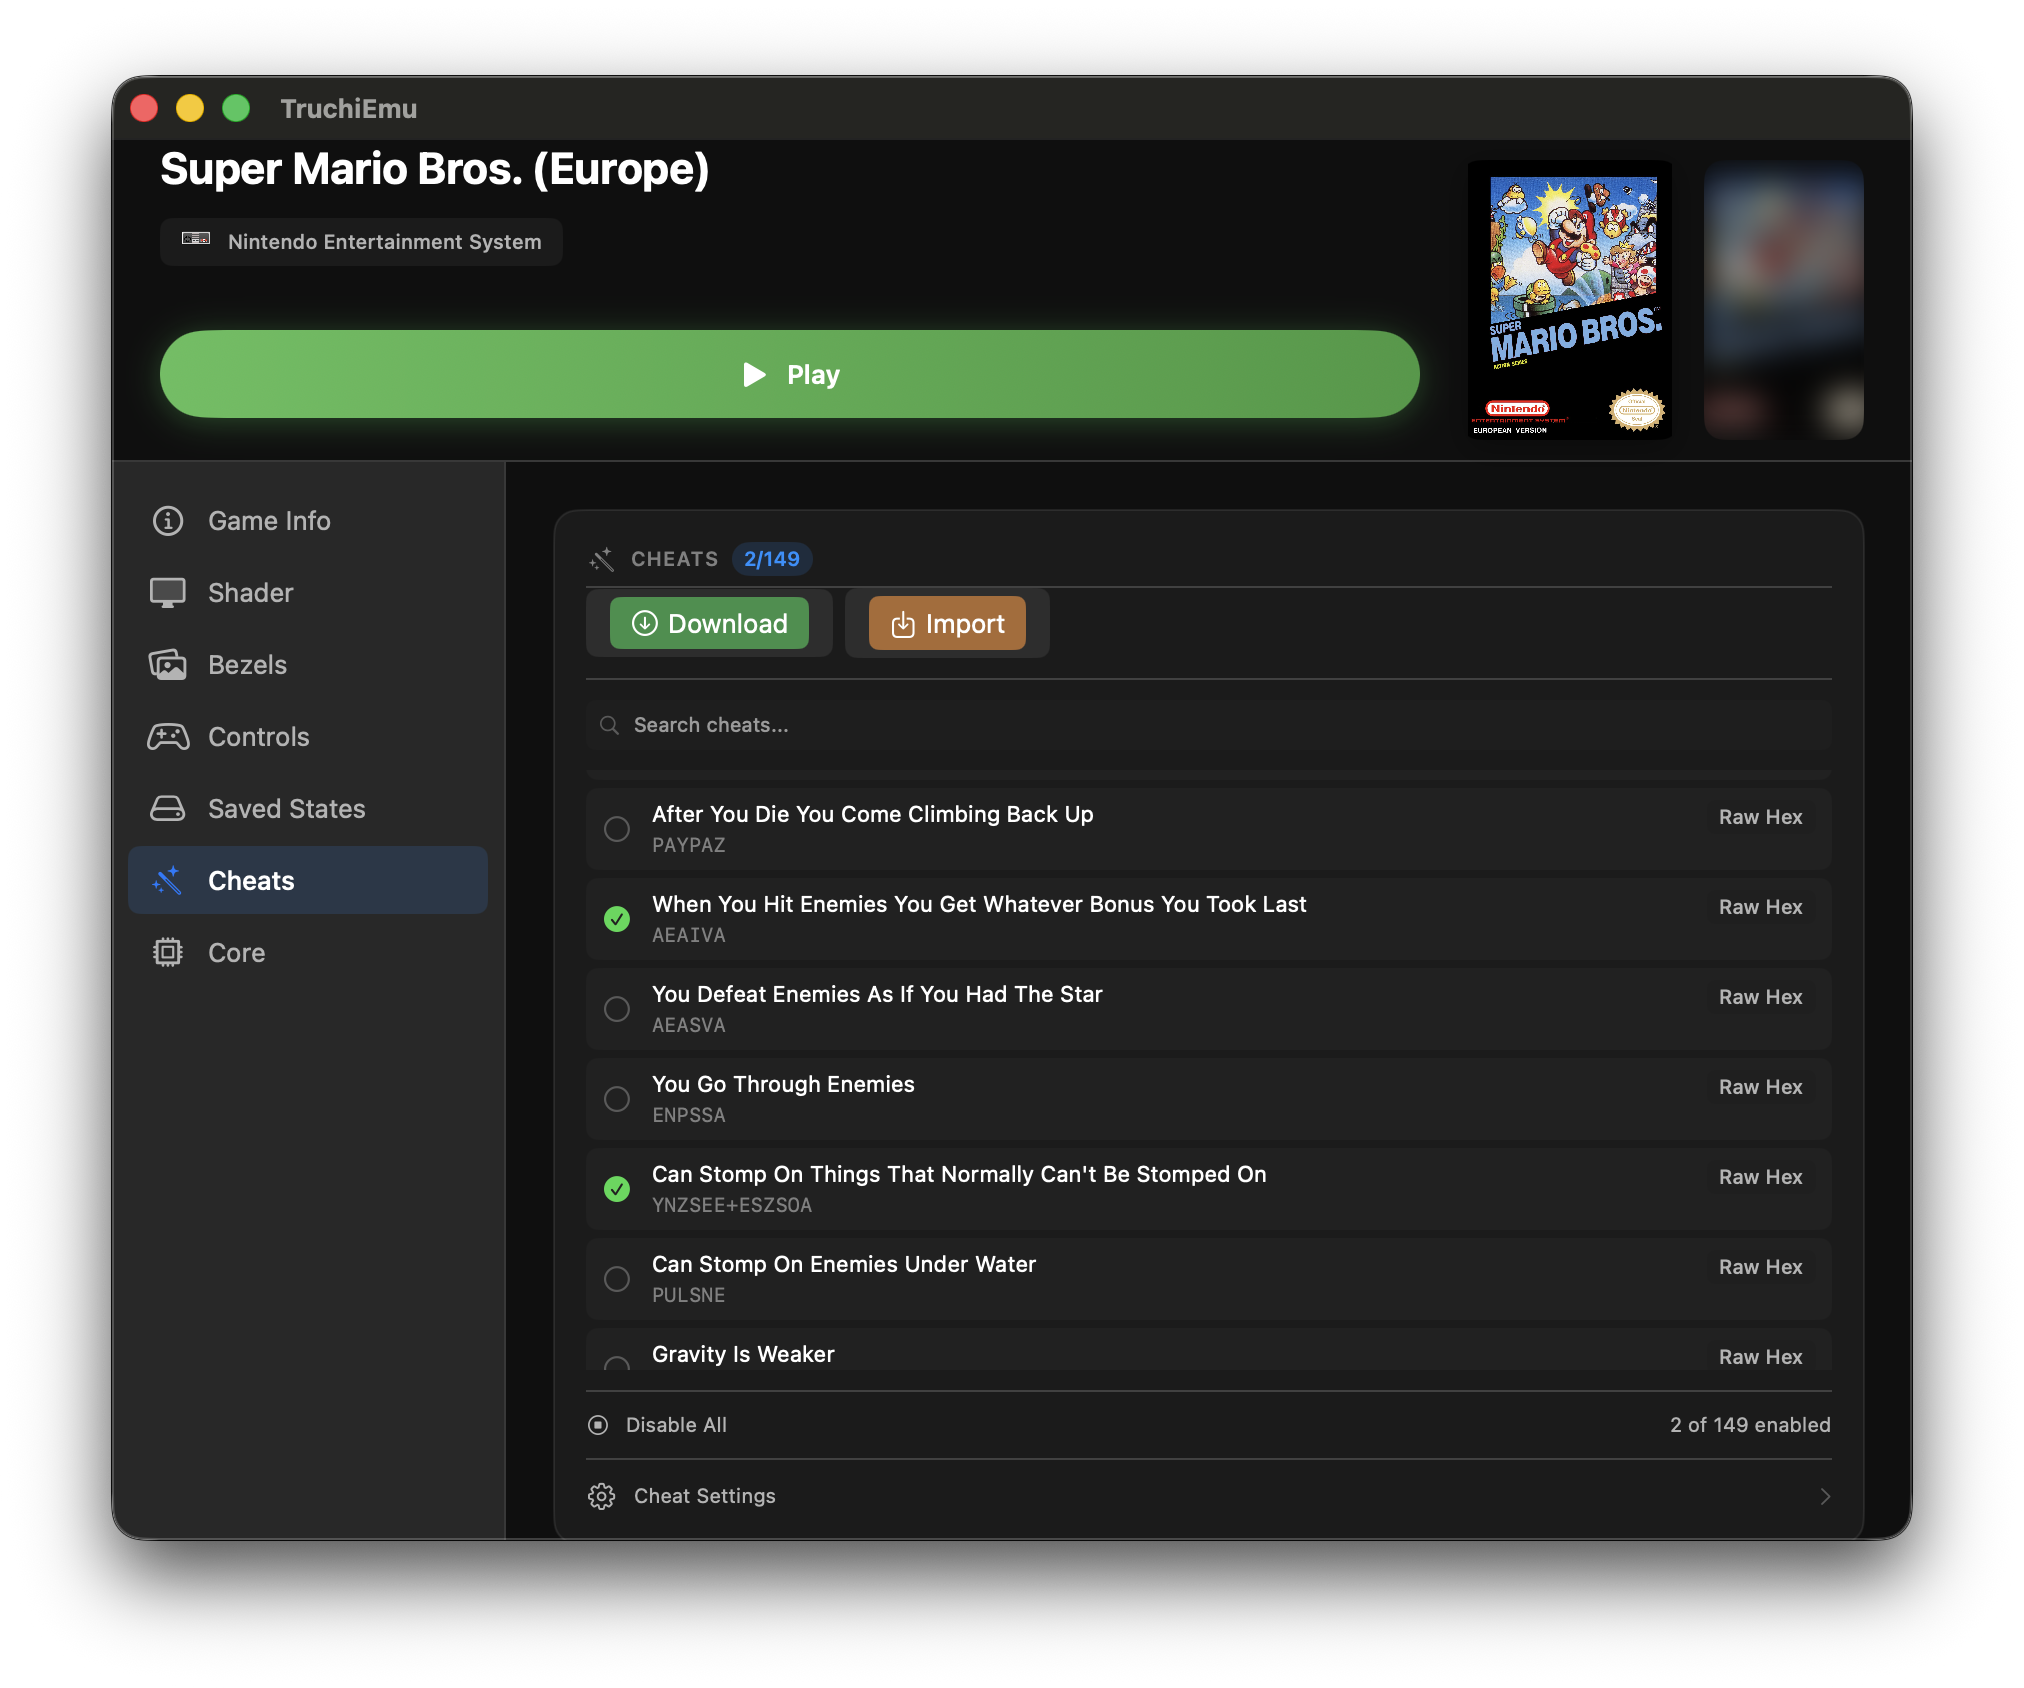Screen dimensions: 2024x1688
Task: Click the 2/149 cheats count badge
Action: pyautogui.click(x=772, y=559)
